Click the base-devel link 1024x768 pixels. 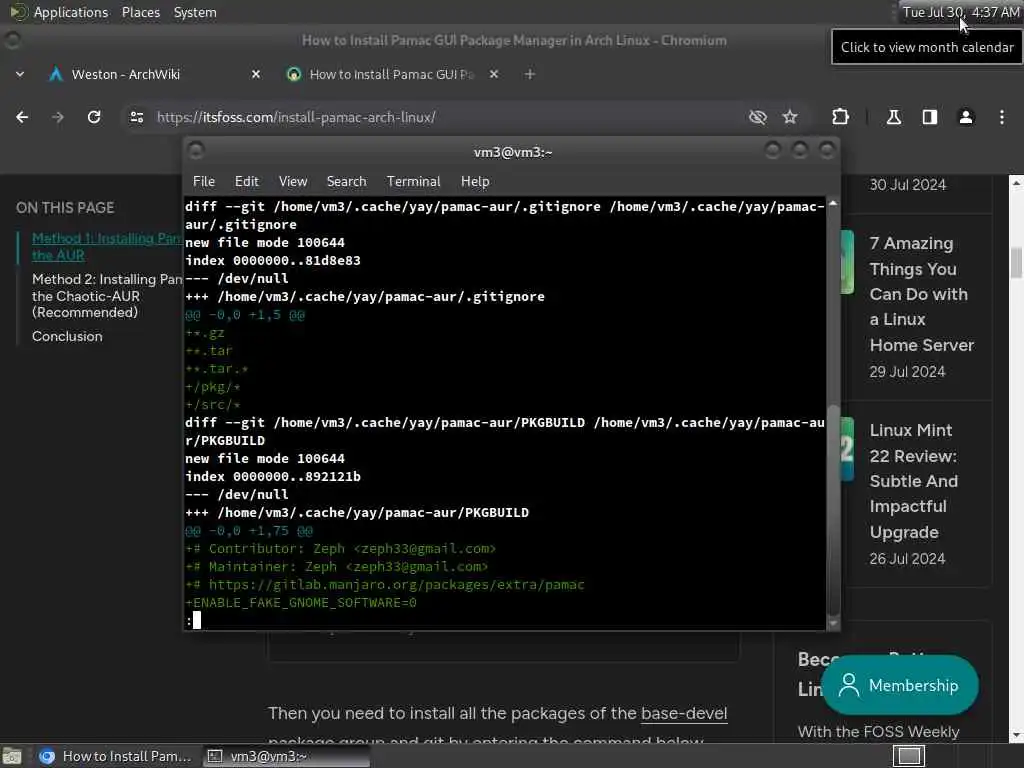(684, 713)
